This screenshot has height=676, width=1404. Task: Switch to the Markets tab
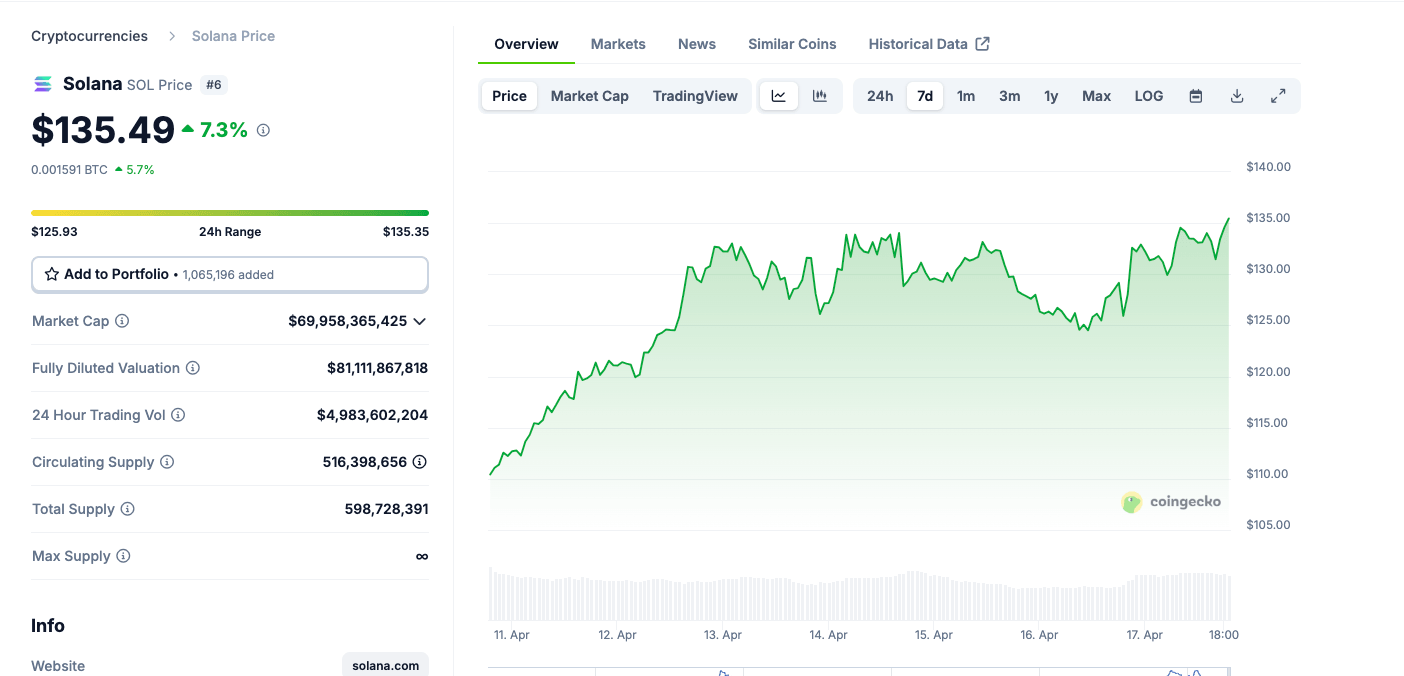point(618,44)
